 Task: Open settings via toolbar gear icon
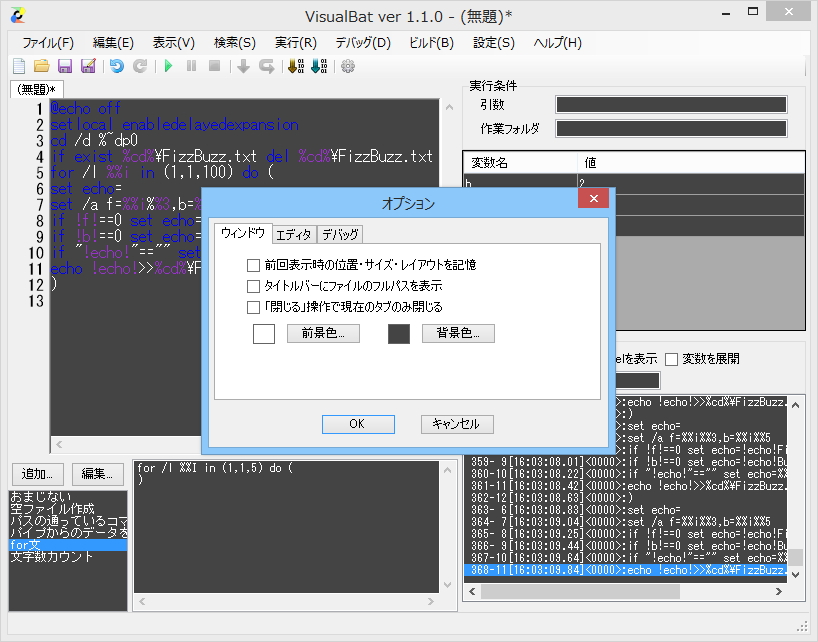tap(348, 66)
